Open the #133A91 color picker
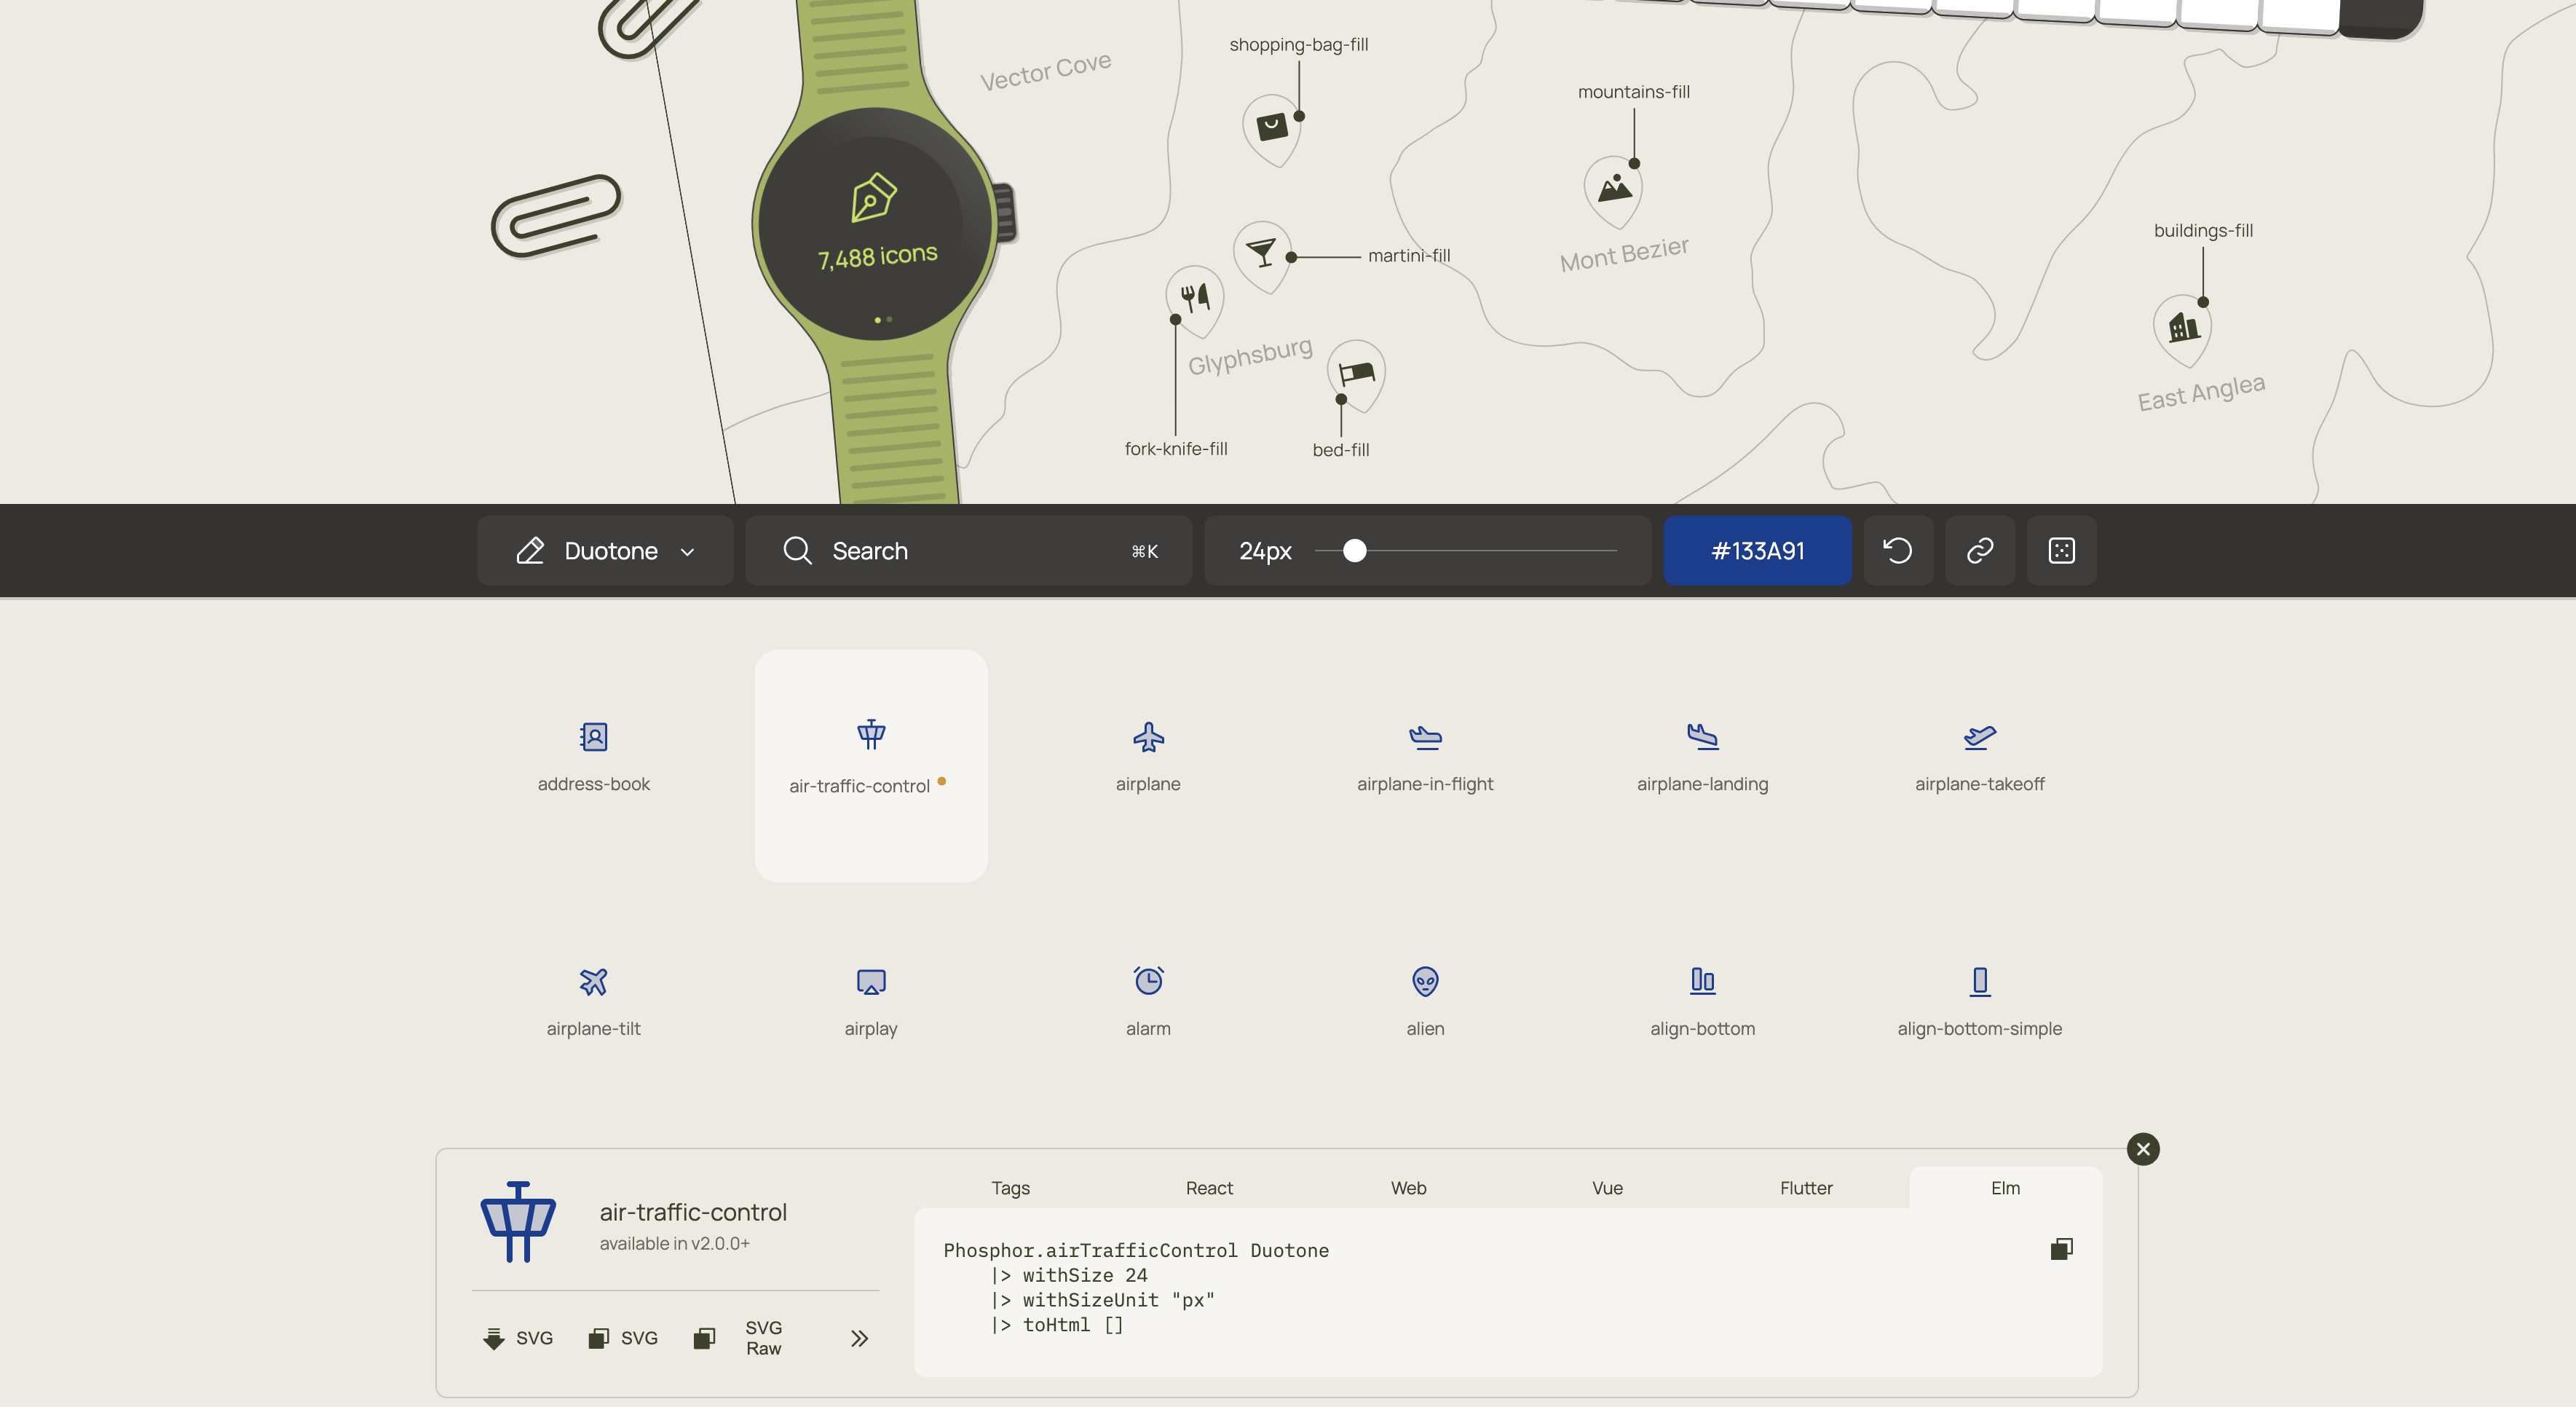Viewport: 2576px width, 1407px height. point(1757,550)
